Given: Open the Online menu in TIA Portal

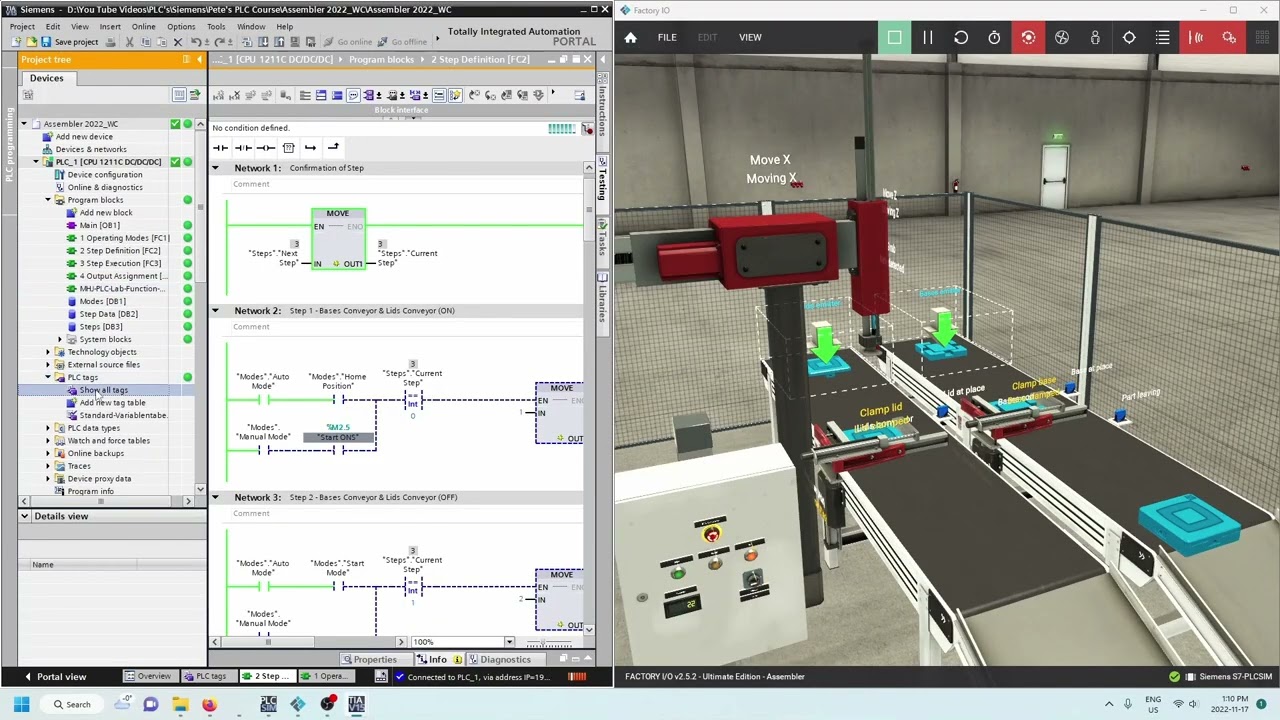Looking at the screenshot, I should [x=143, y=26].
